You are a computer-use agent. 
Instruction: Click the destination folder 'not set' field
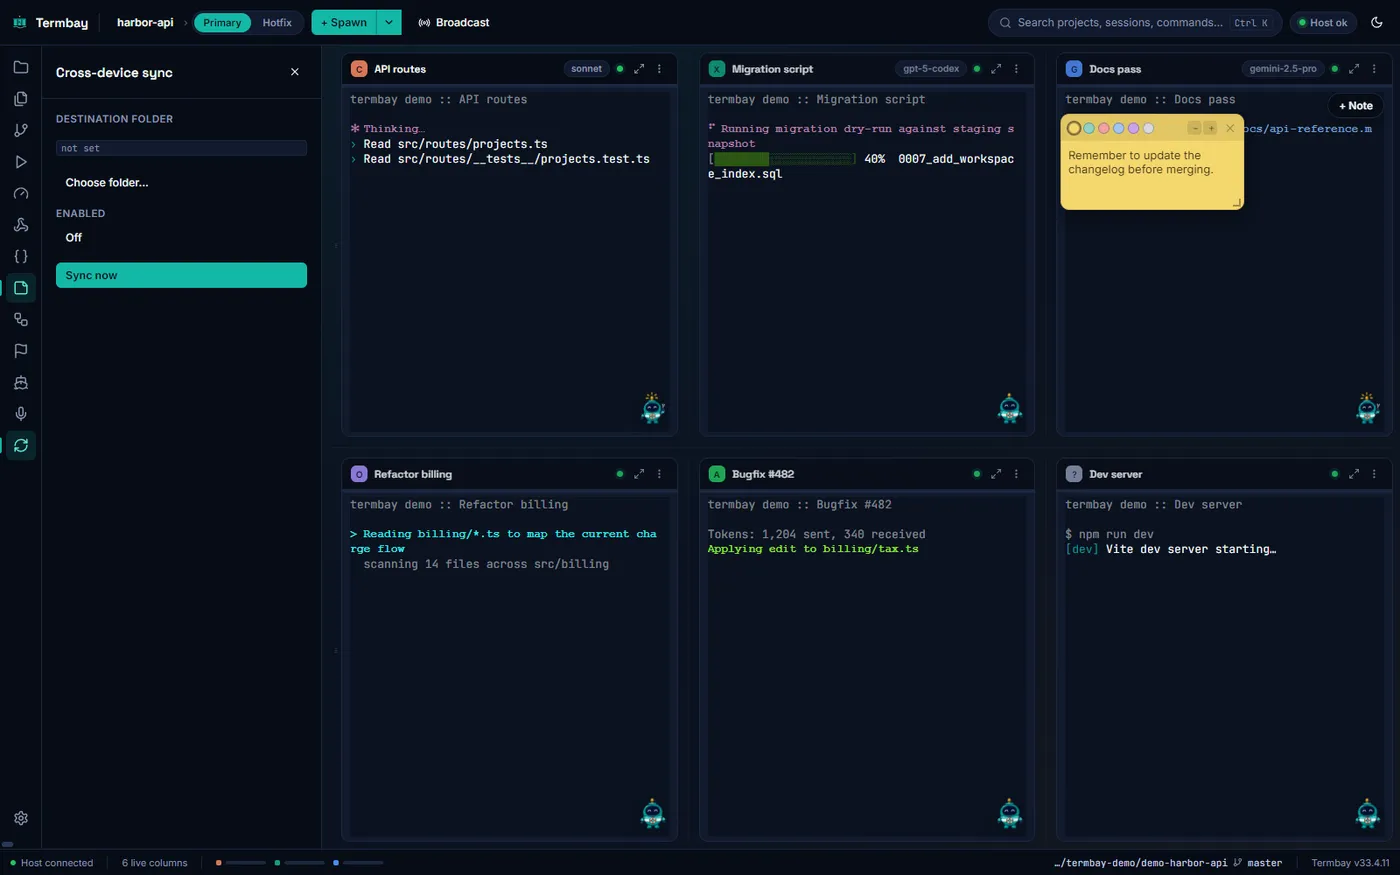pyautogui.click(x=181, y=148)
